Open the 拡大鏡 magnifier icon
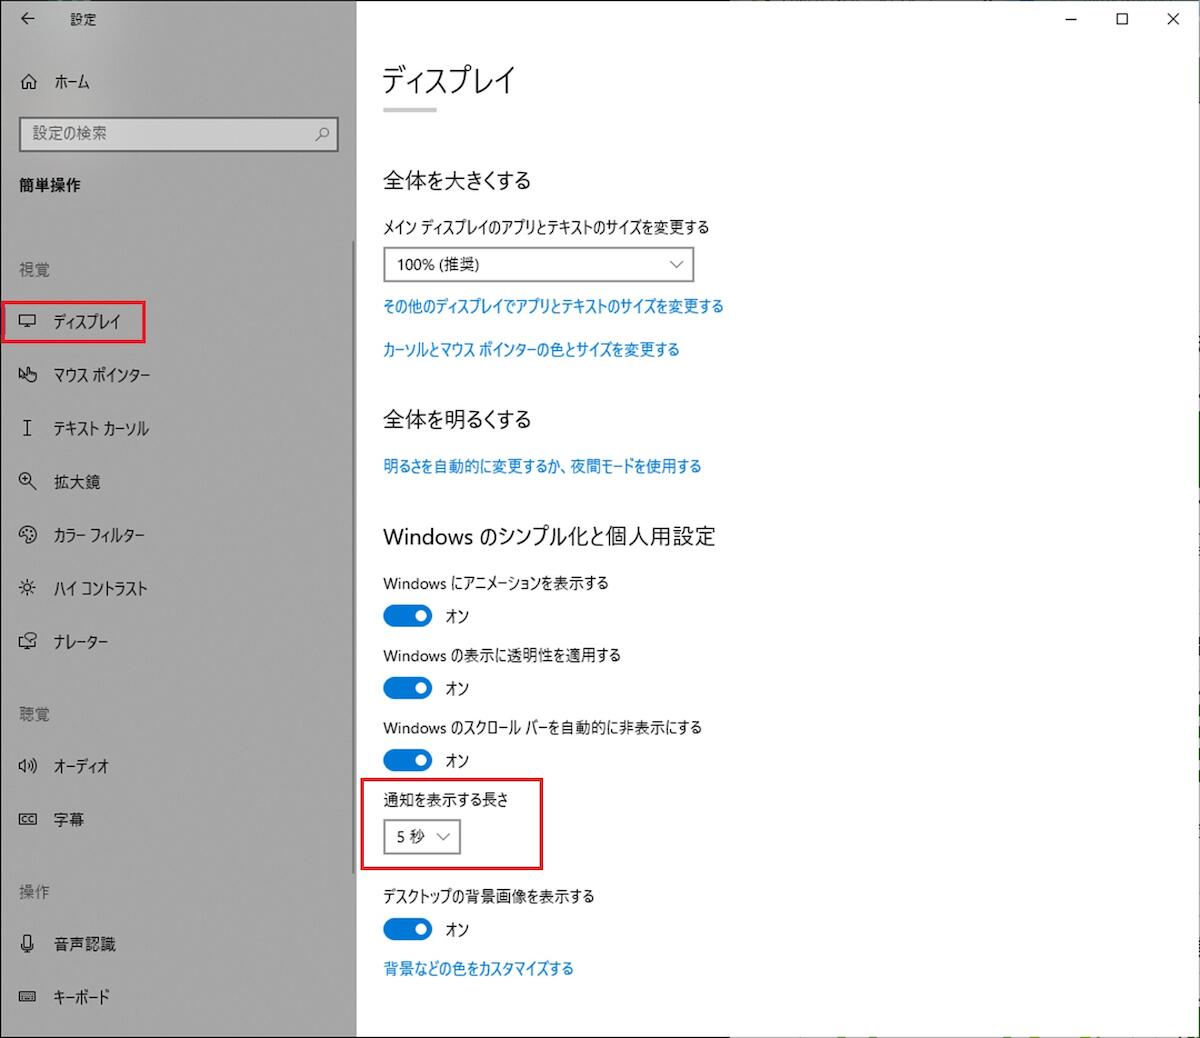The width and height of the screenshot is (1200, 1038). 28,482
